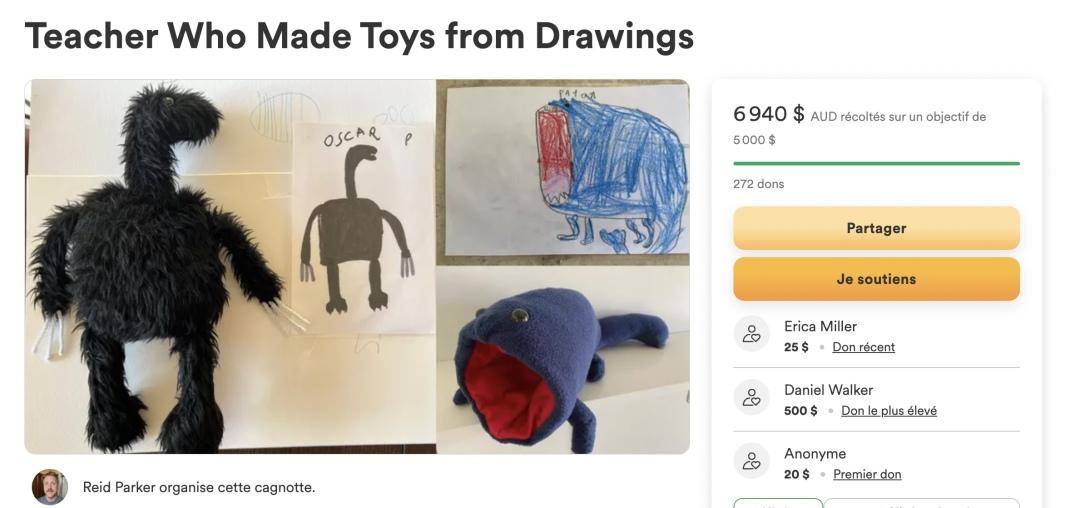Open the Don le plus élevé link
The image size is (1080, 508).
(x=889, y=411)
